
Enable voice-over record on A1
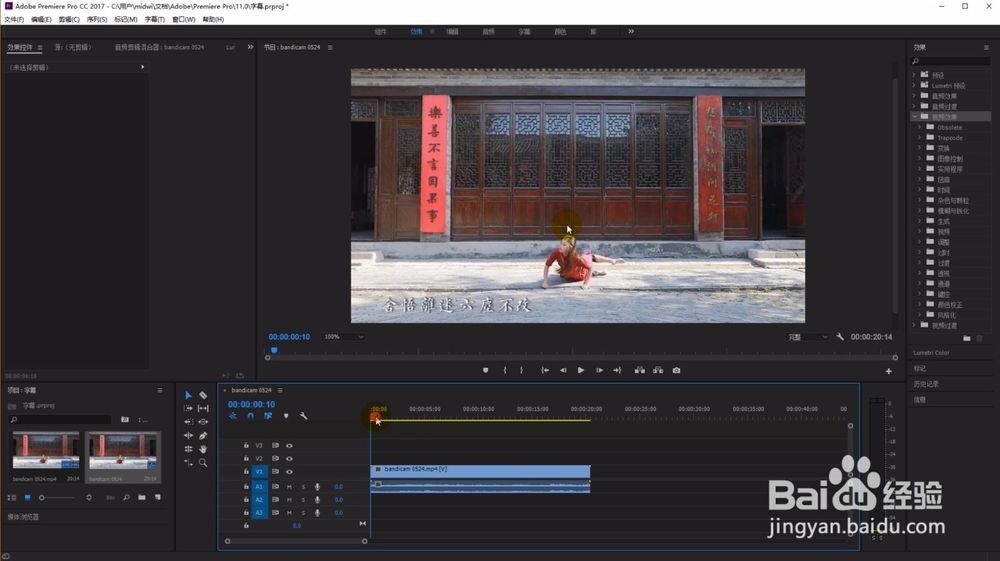click(317, 486)
